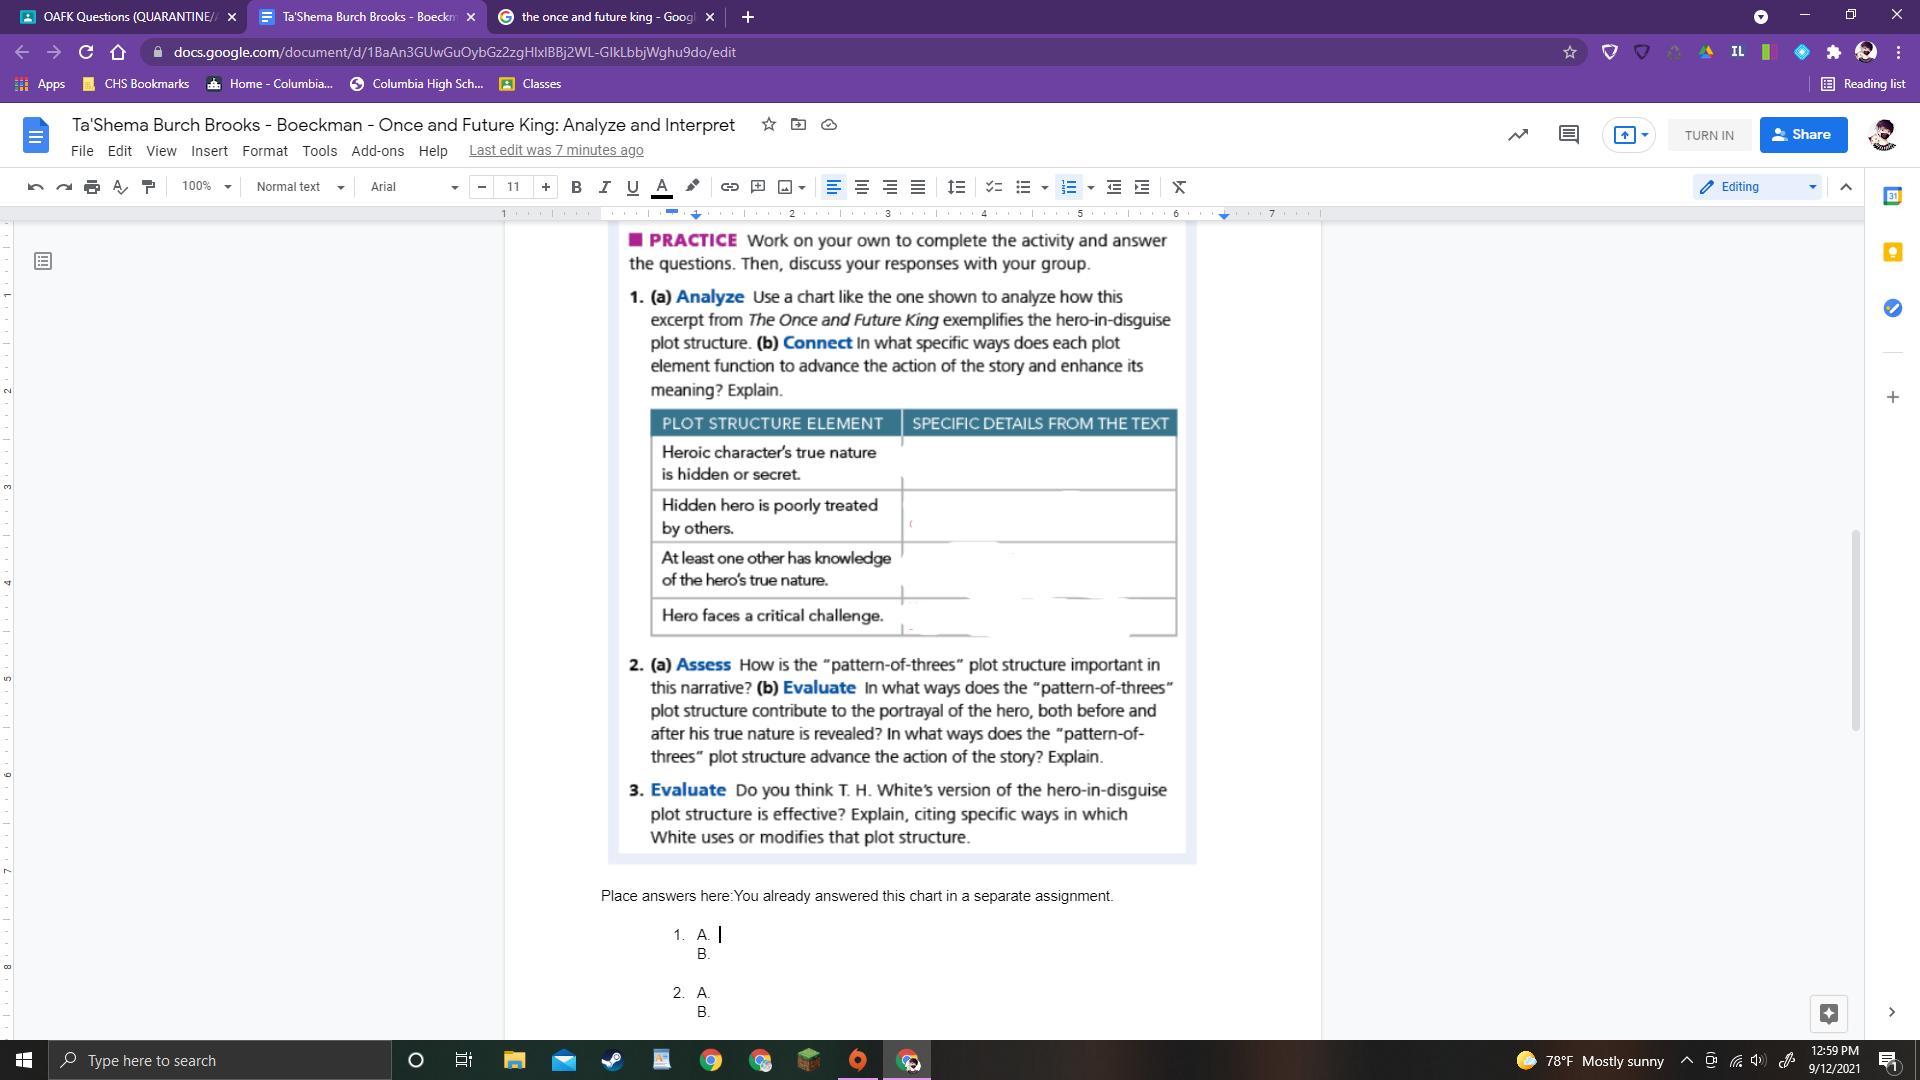1920x1080 pixels.
Task: Open the Format menu
Action: pos(264,150)
